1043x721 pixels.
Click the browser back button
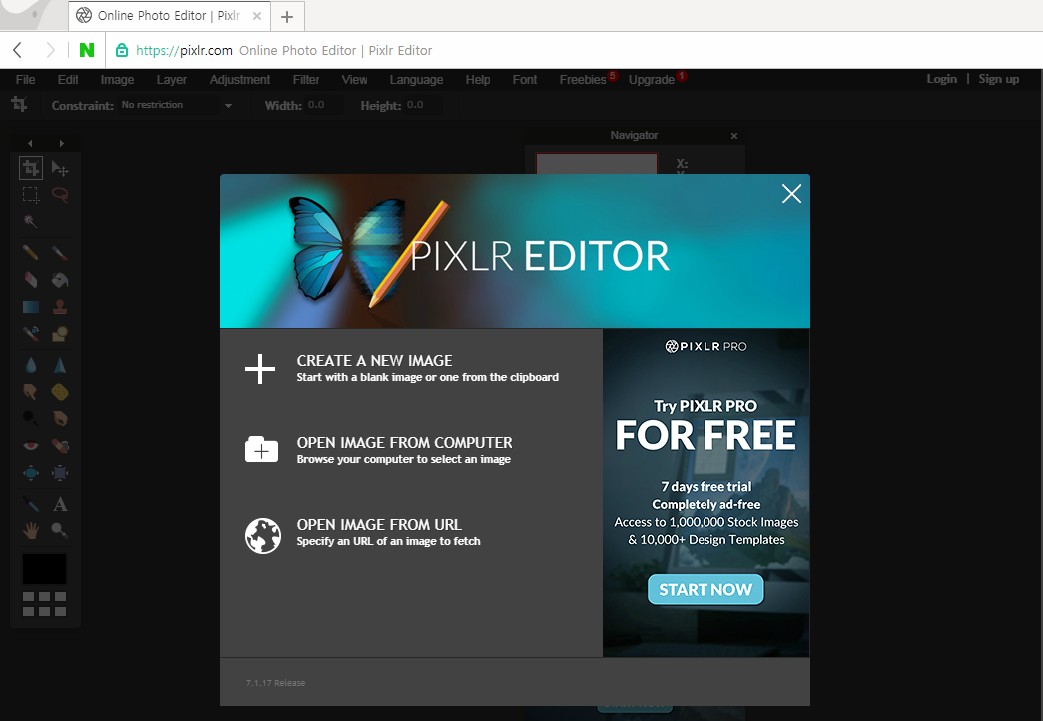click(18, 50)
